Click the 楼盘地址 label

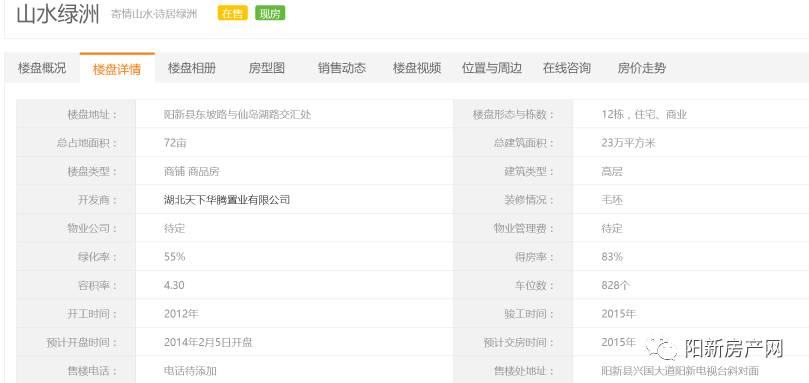point(92,115)
